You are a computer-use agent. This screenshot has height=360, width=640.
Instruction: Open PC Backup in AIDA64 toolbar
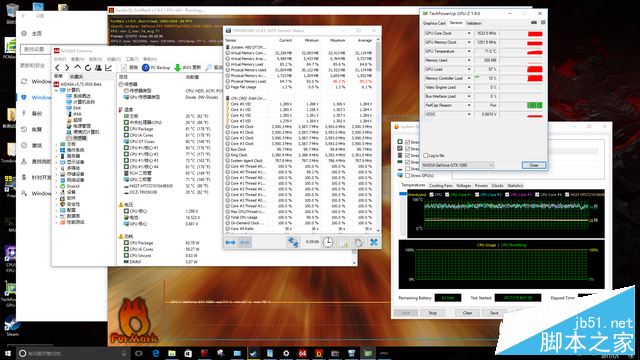point(156,68)
